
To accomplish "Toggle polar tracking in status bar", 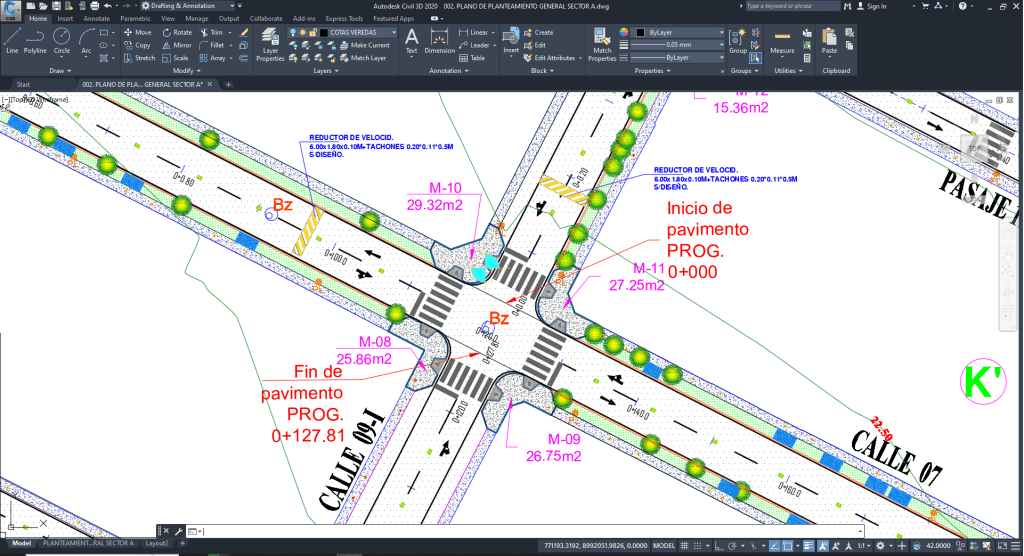I will (732, 546).
